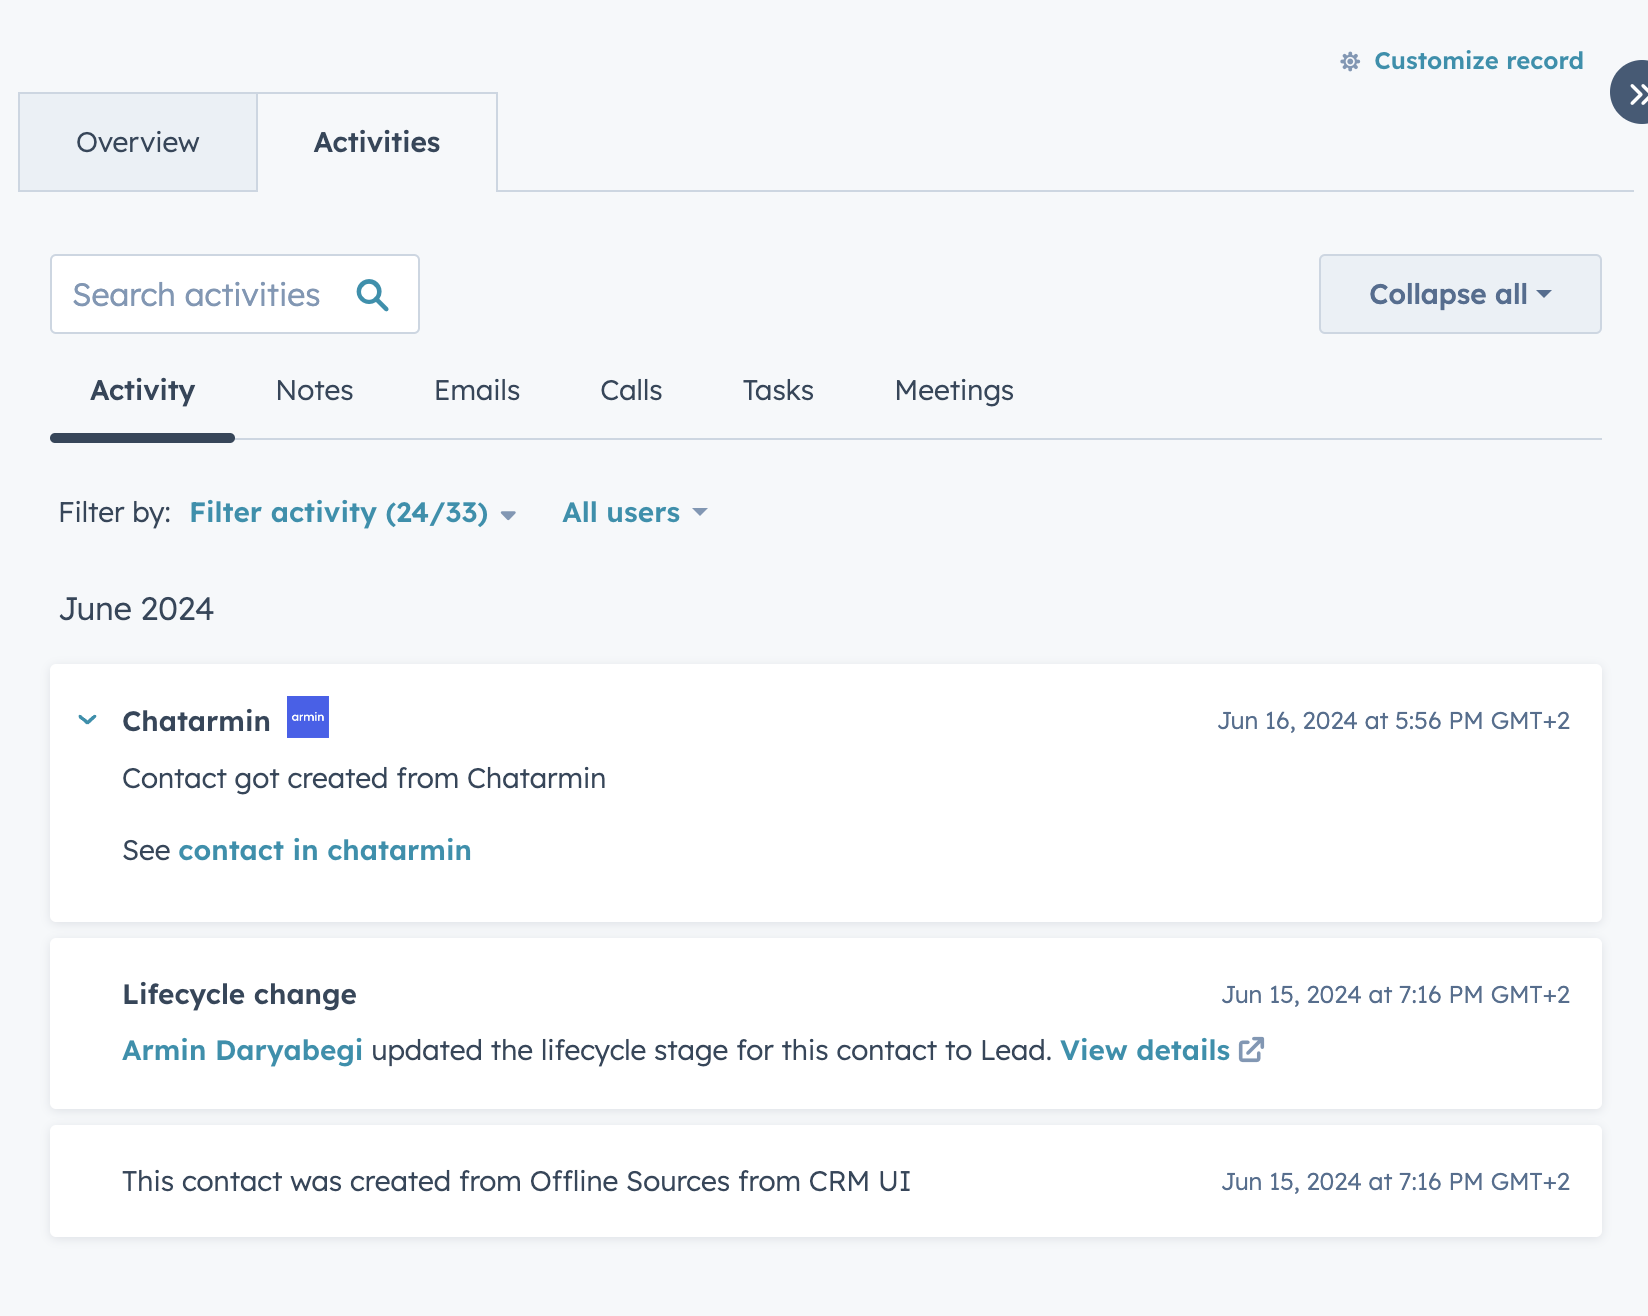The width and height of the screenshot is (1648, 1316).
Task: Select the Activities tab
Action: pyautogui.click(x=377, y=142)
